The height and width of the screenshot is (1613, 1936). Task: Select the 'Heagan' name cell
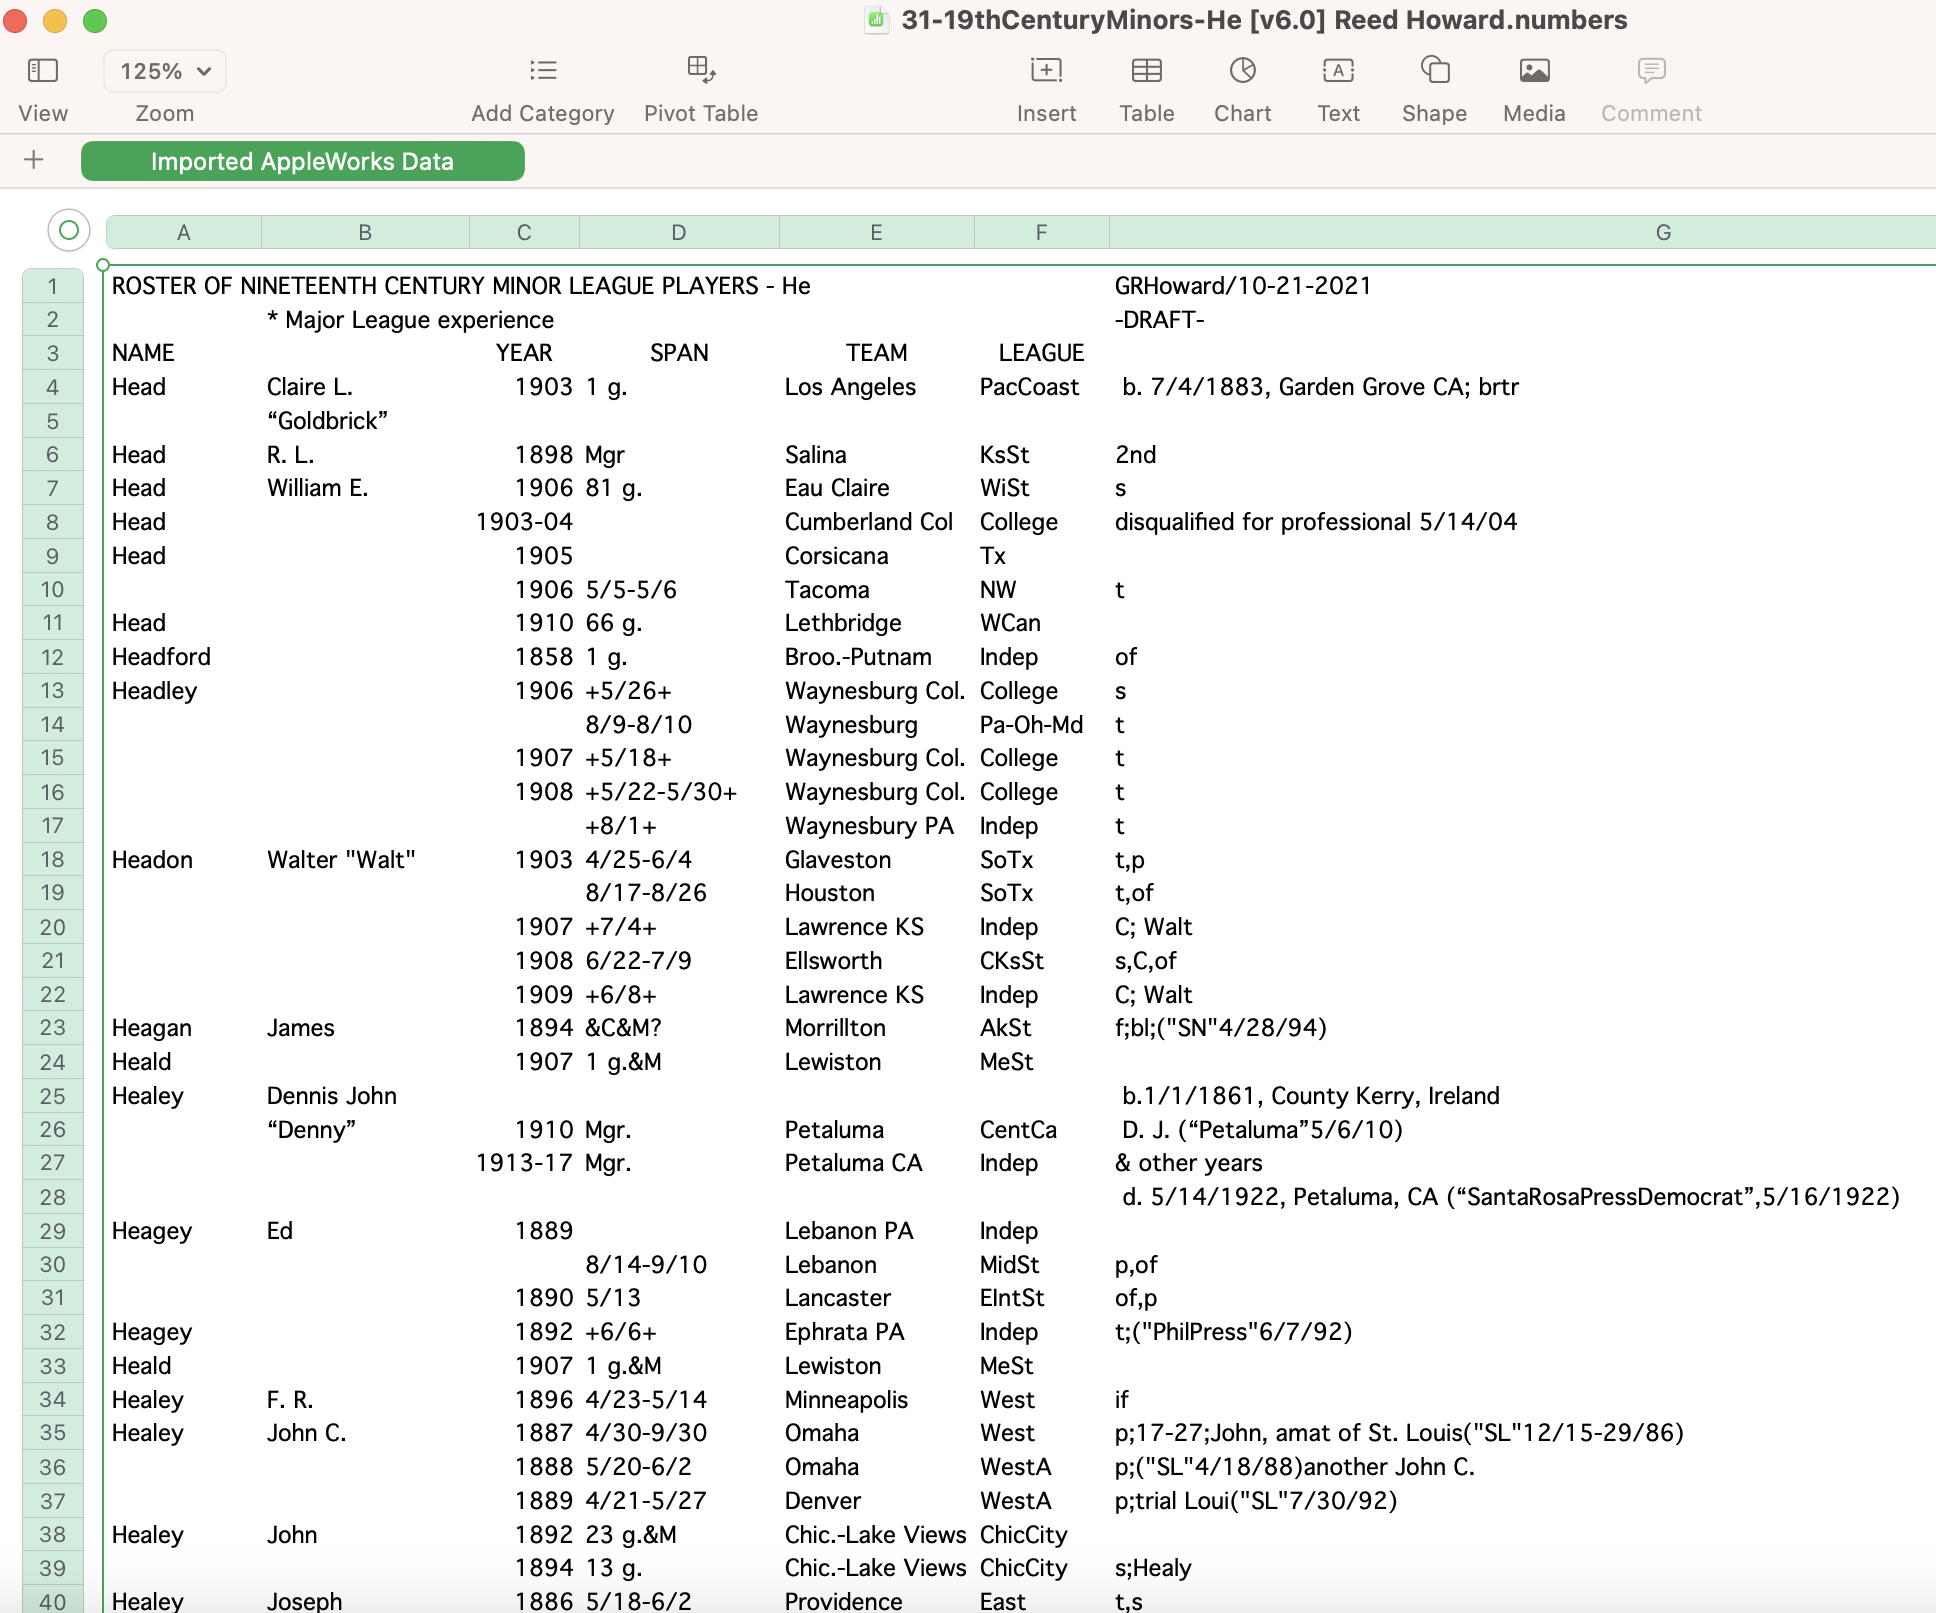click(151, 1028)
